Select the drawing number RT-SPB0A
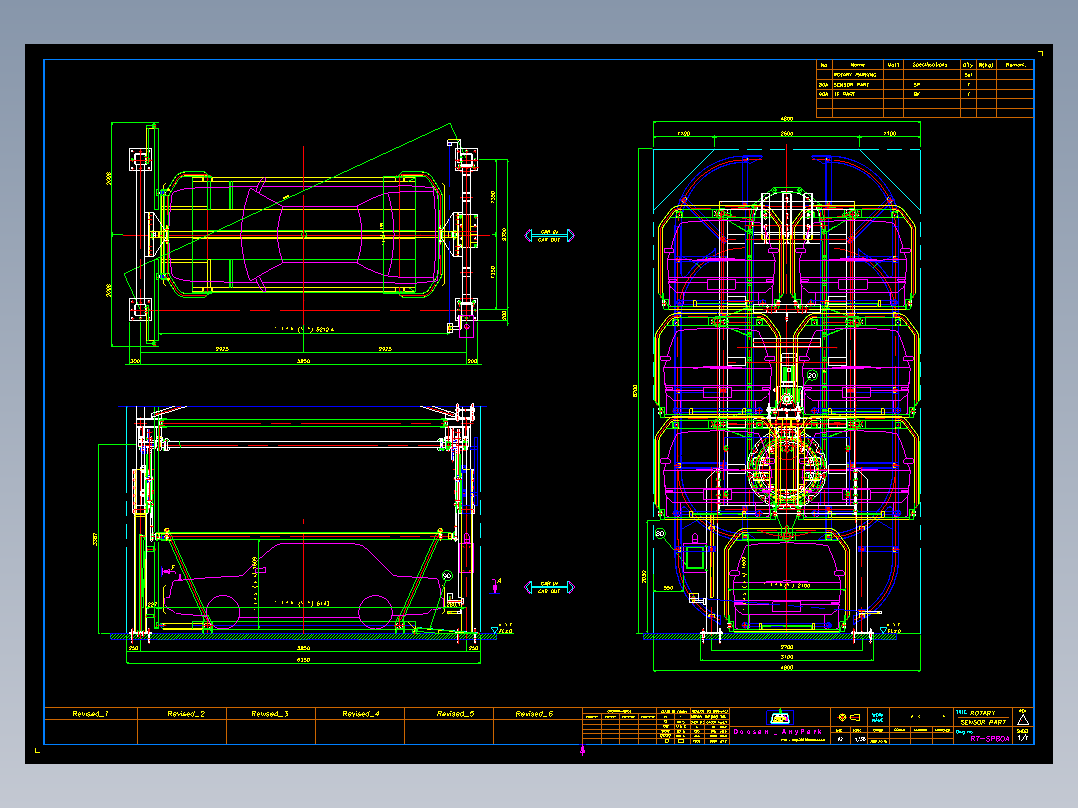1078x808 pixels. click(x=990, y=739)
